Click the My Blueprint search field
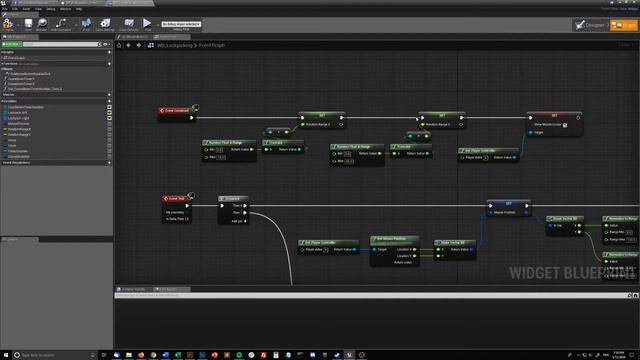Viewport: 640px width, 360px height. pos(60,44)
